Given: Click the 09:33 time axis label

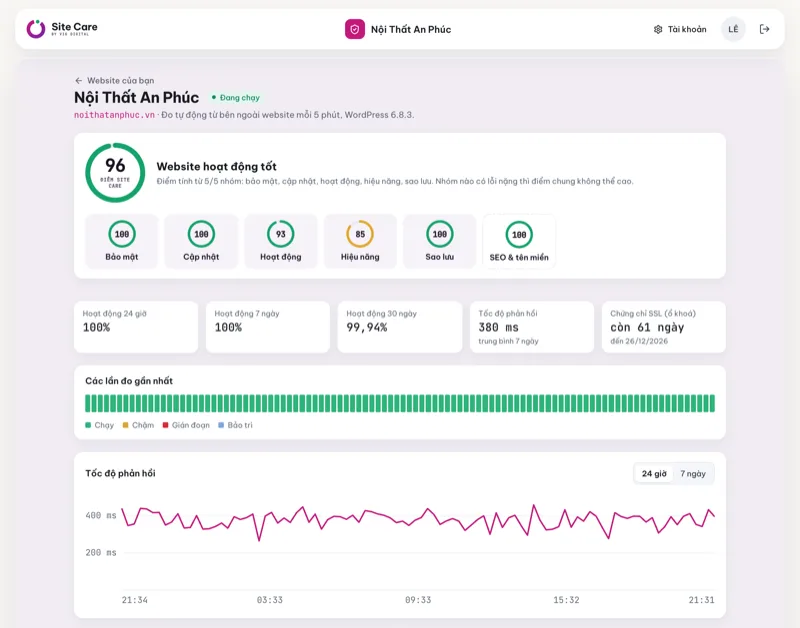Looking at the screenshot, I should point(418,600).
